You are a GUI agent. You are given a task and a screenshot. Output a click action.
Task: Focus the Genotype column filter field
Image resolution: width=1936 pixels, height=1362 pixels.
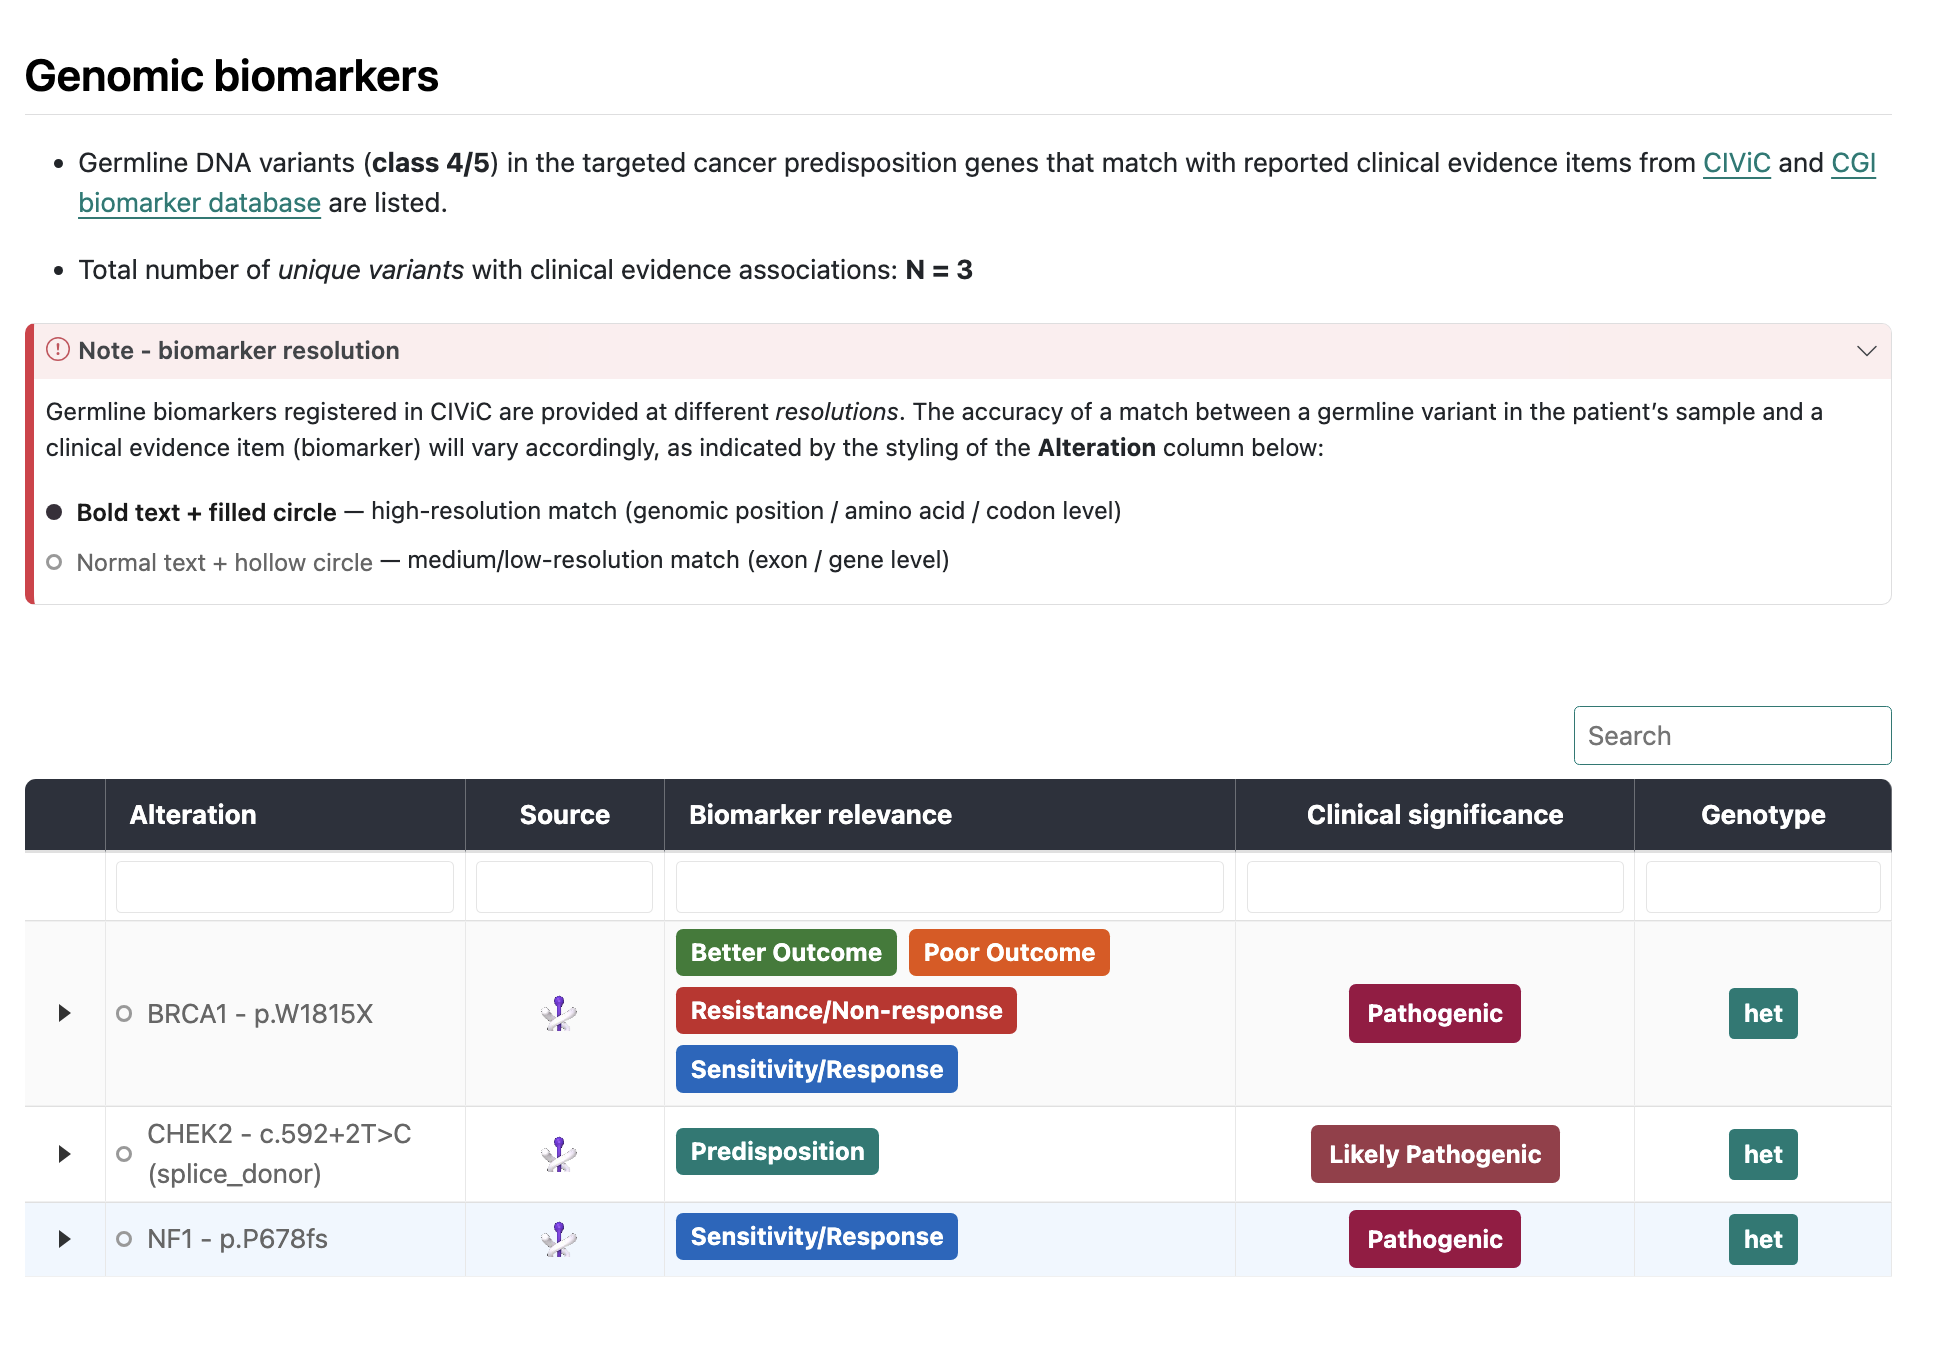pyautogui.click(x=1763, y=887)
